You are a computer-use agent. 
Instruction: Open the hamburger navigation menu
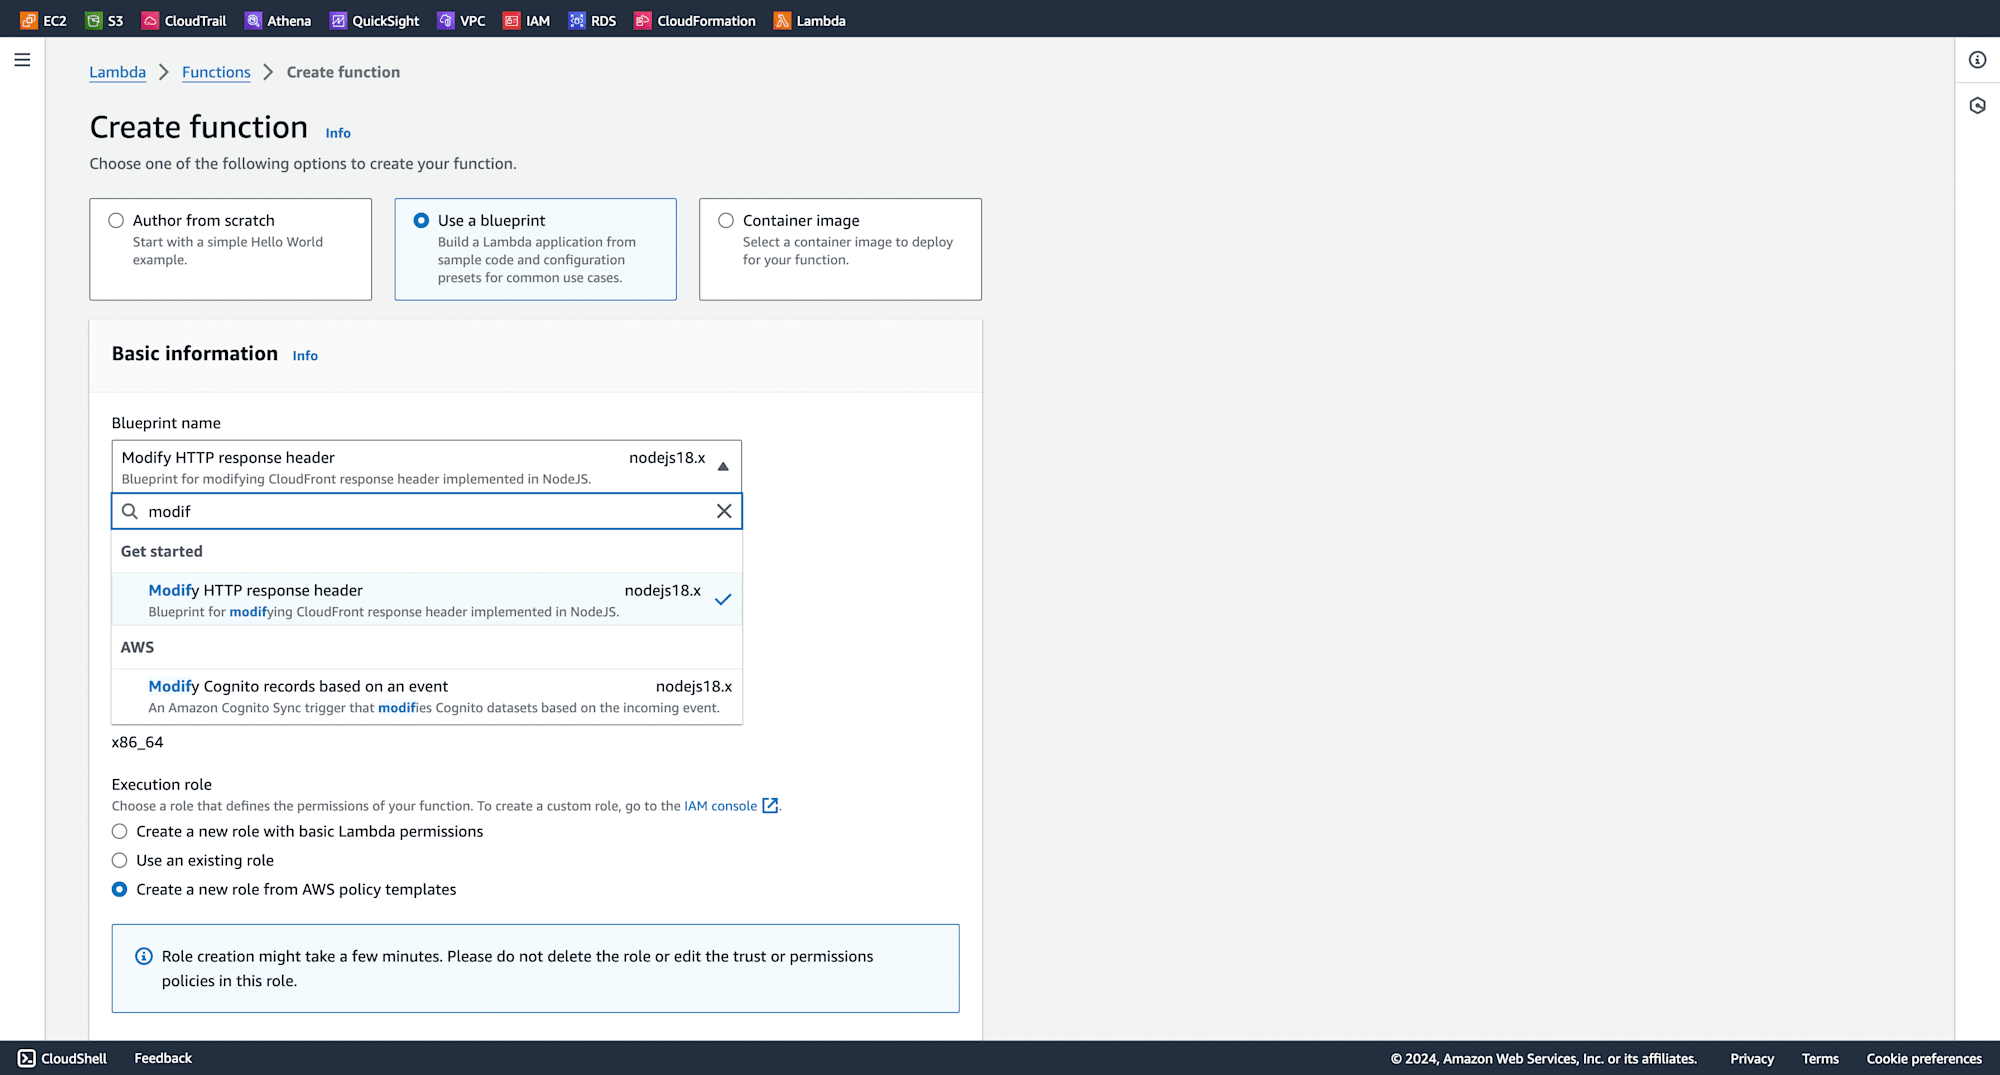22,60
